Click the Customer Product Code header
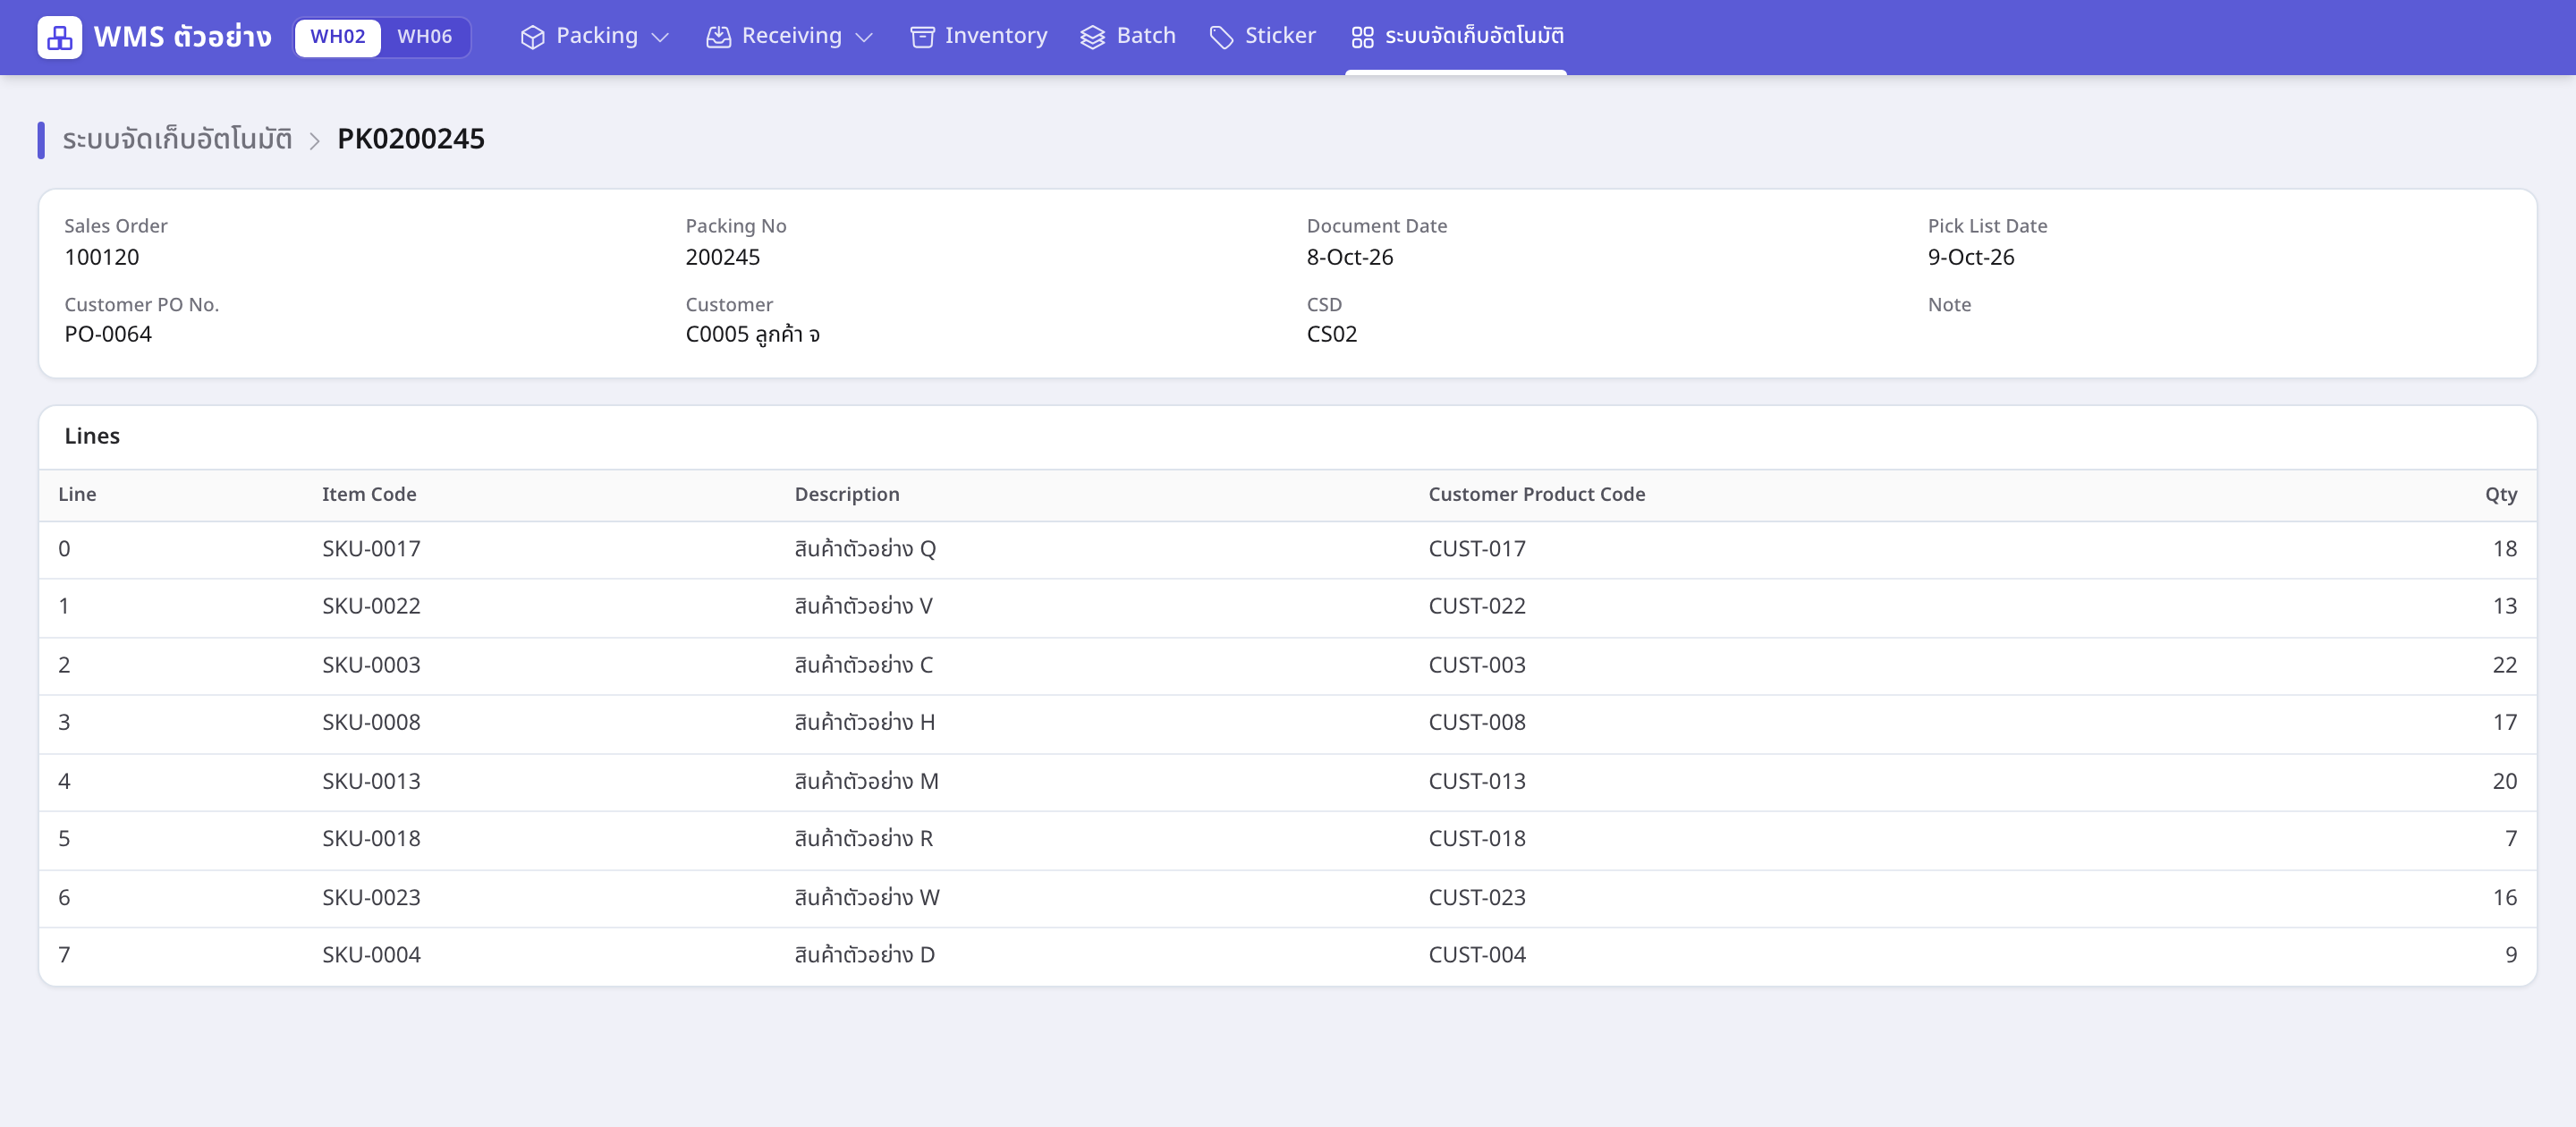Viewport: 2576px width, 1127px height. click(x=1536, y=494)
